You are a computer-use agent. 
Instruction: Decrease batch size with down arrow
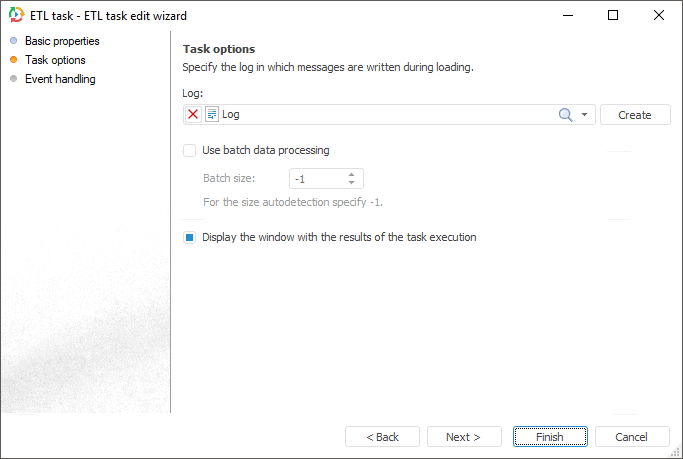pyautogui.click(x=352, y=183)
